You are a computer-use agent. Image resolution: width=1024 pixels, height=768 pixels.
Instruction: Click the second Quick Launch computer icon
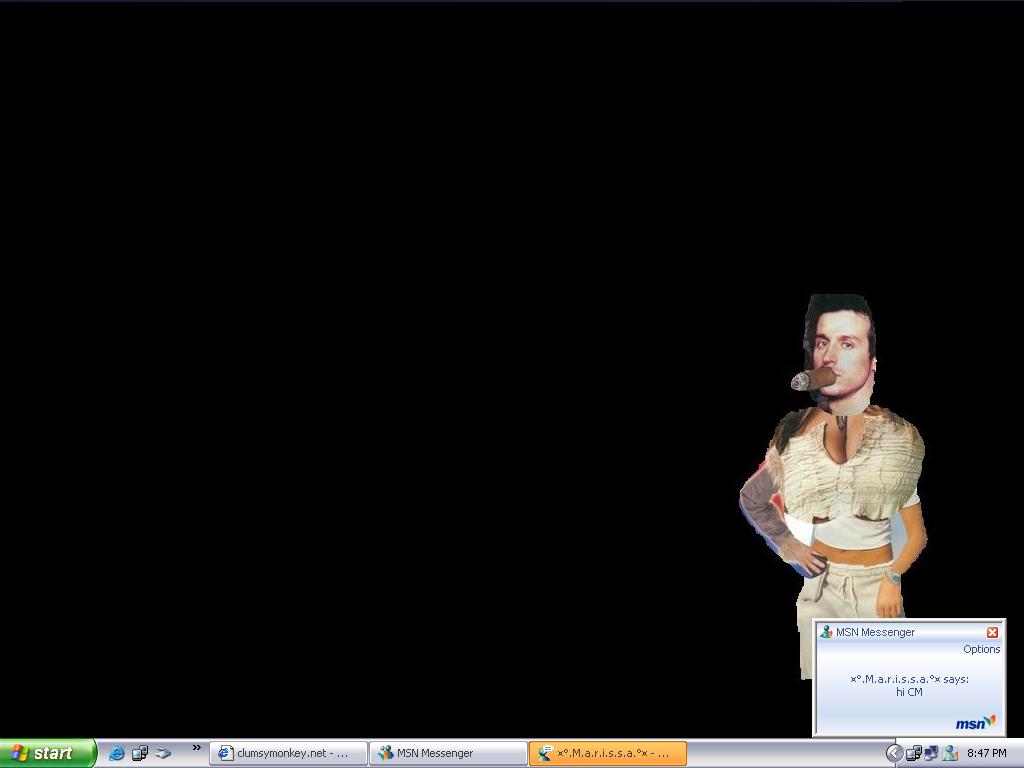[x=139, y=753]
